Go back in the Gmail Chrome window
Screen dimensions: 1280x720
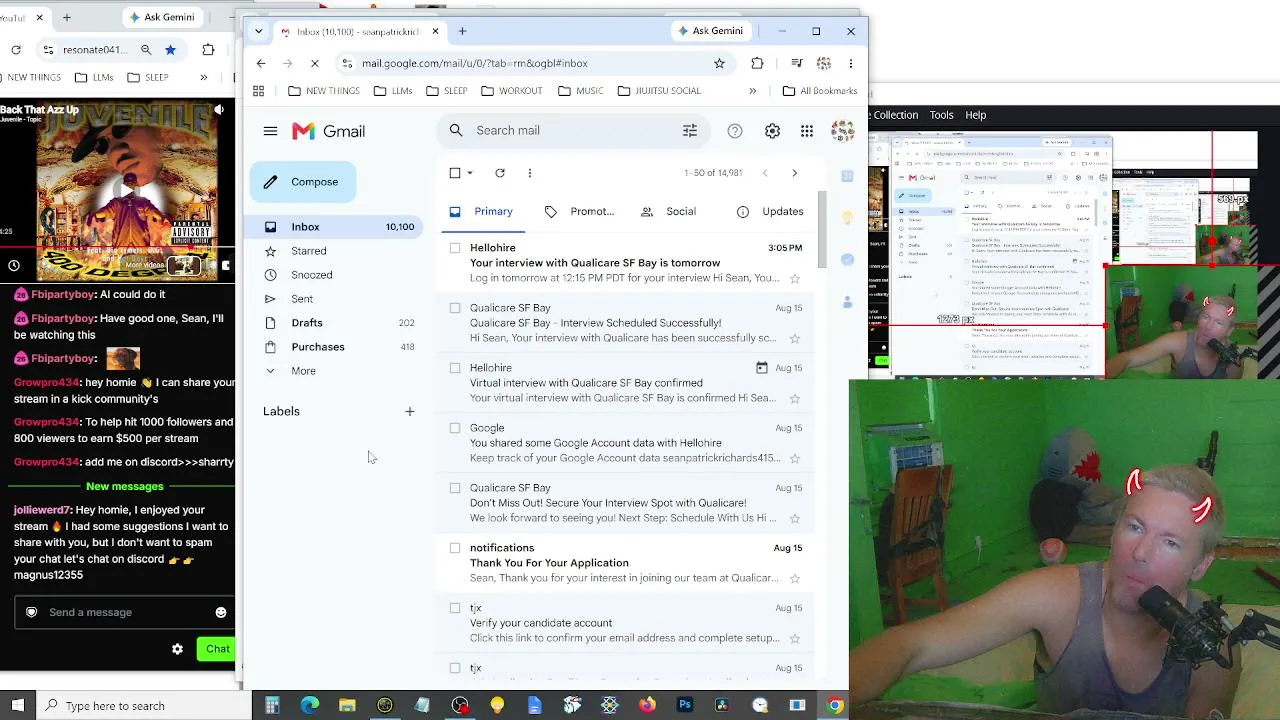(261, 63)
